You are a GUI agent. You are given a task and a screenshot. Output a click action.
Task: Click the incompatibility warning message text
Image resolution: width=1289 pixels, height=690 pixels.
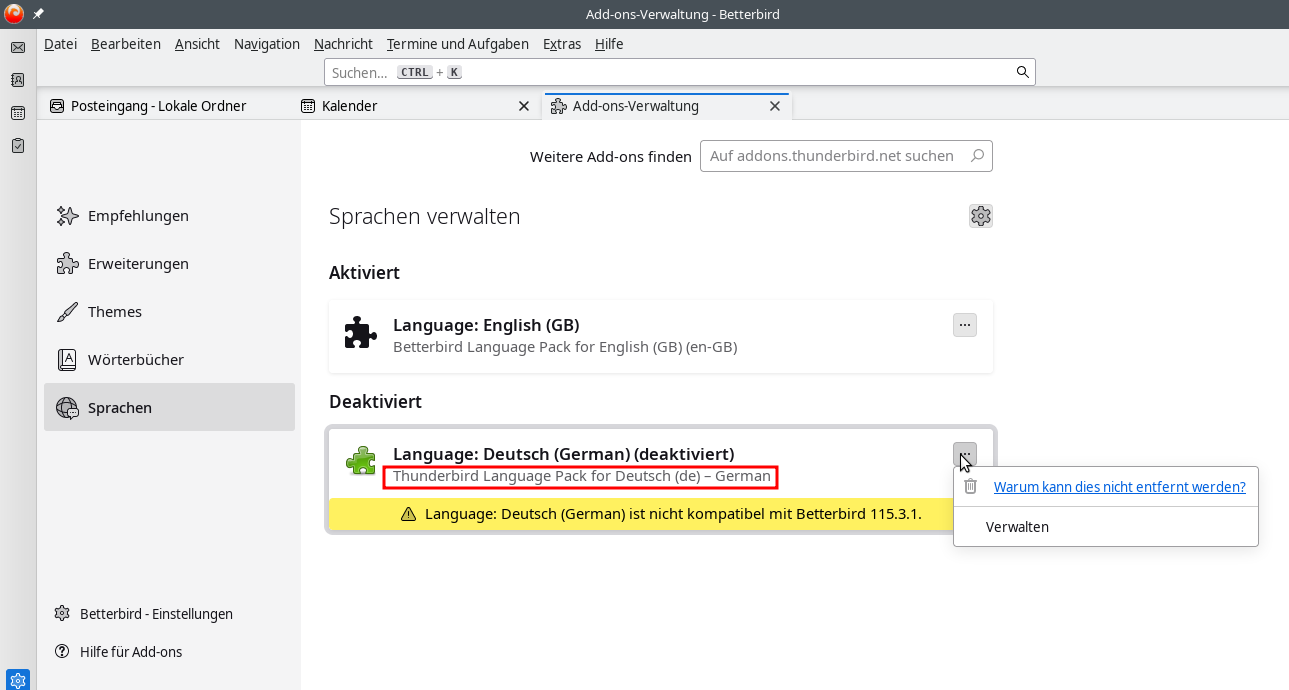(672, 514)
